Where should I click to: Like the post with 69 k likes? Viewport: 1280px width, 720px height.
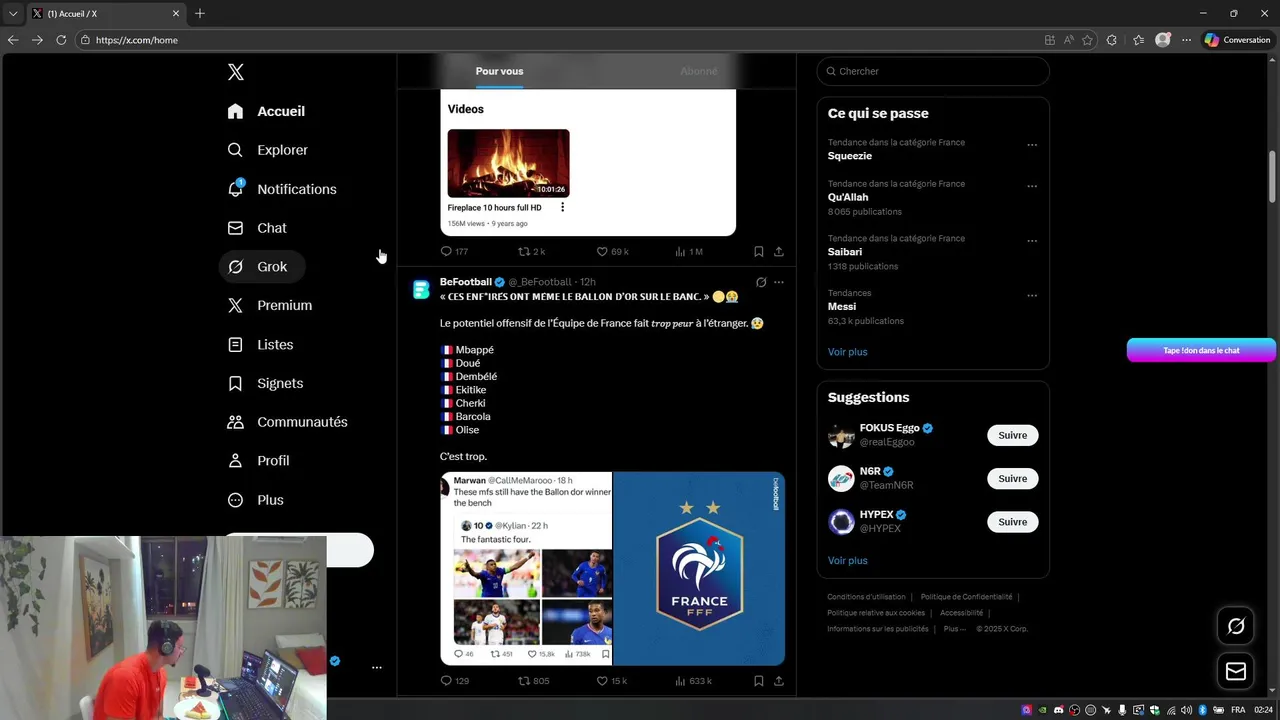(x=612, y=252)
